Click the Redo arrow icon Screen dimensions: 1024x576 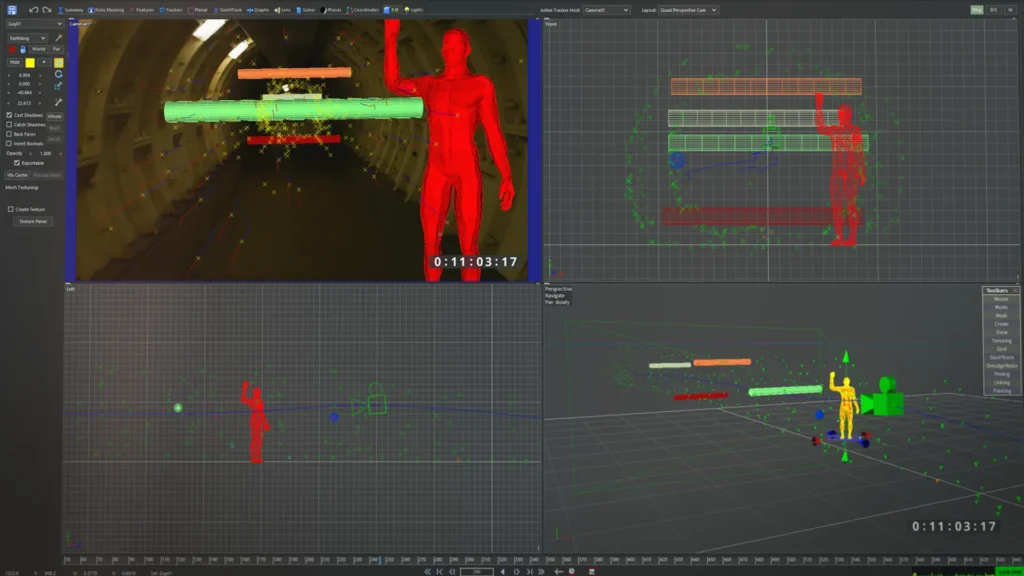pyautogui.click(x=46, y=10)
